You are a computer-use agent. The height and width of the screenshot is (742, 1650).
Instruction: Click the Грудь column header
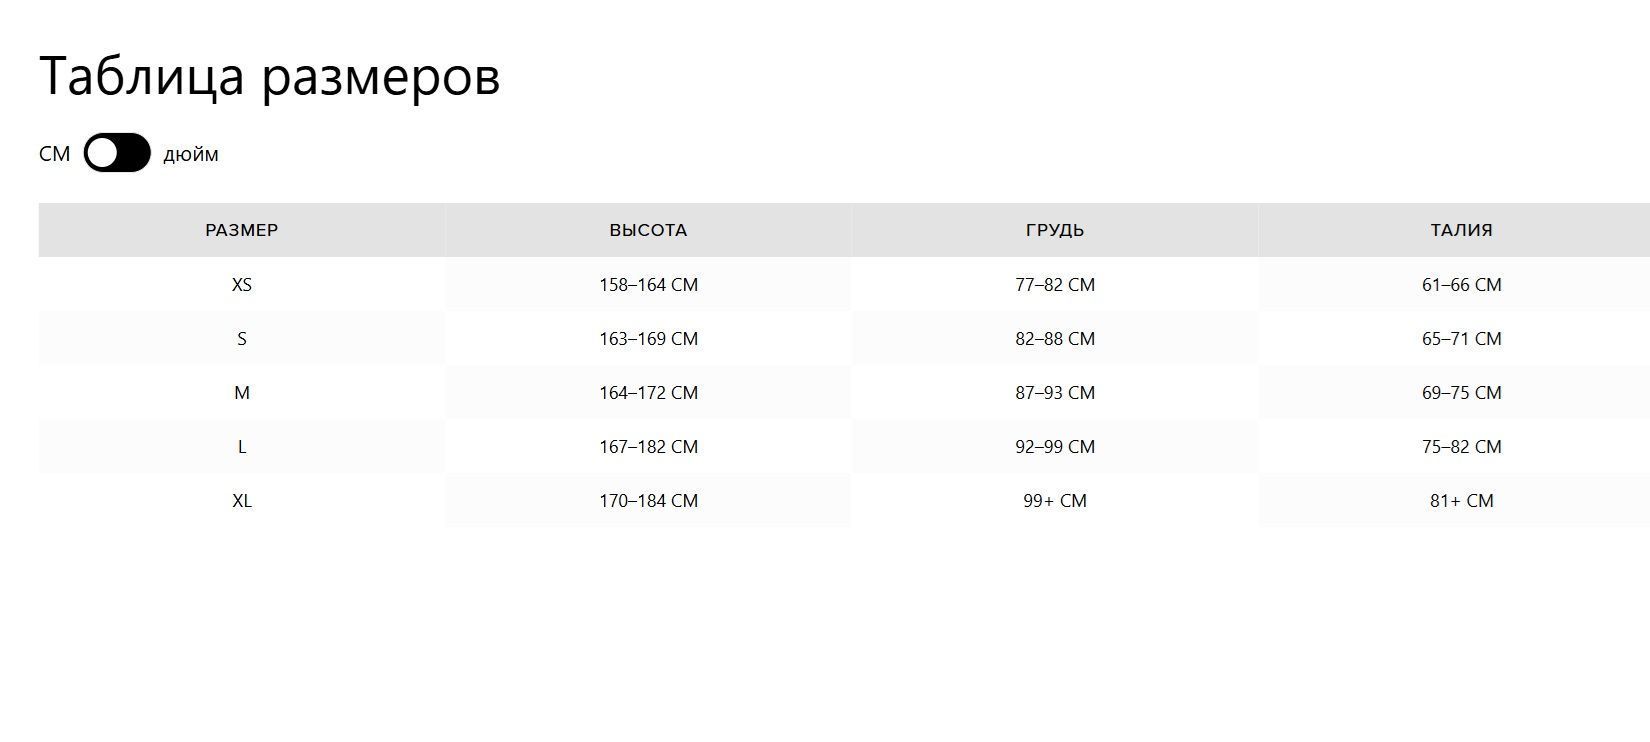click(x=1055, y=230)
